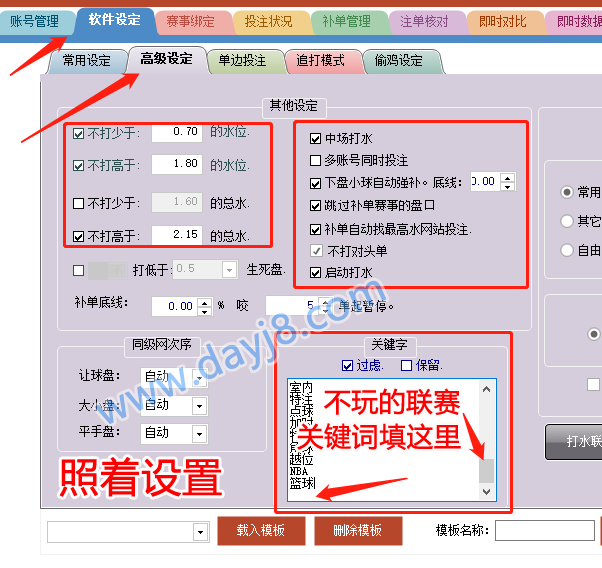Click the 删除模板 button
Image resolution: width=602 pixels, height=568 pixels.
click(x=358, y=531)
